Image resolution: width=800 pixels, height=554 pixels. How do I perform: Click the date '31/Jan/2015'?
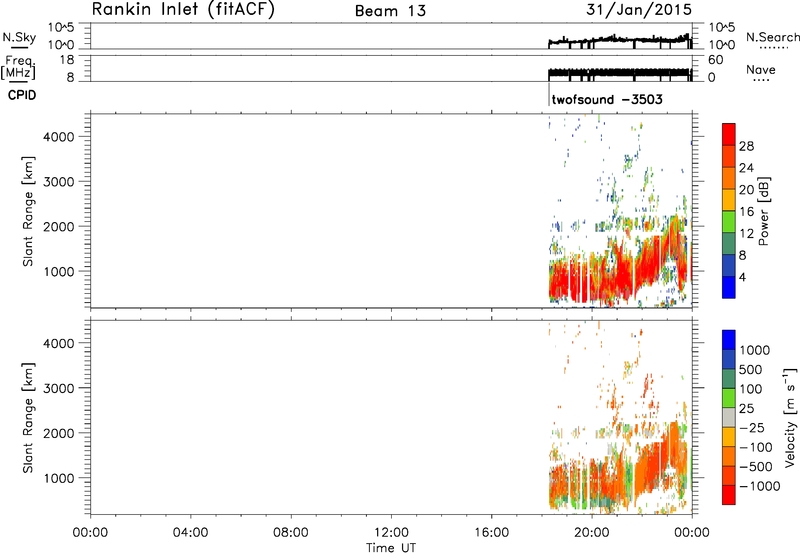tap(639, 9)
